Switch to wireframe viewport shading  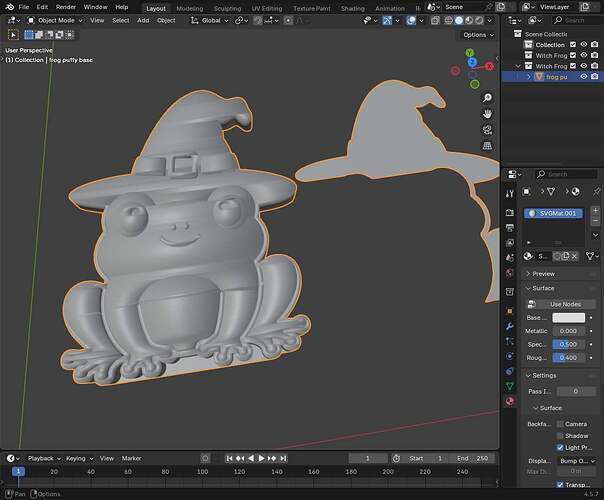(x=449, y=20)
